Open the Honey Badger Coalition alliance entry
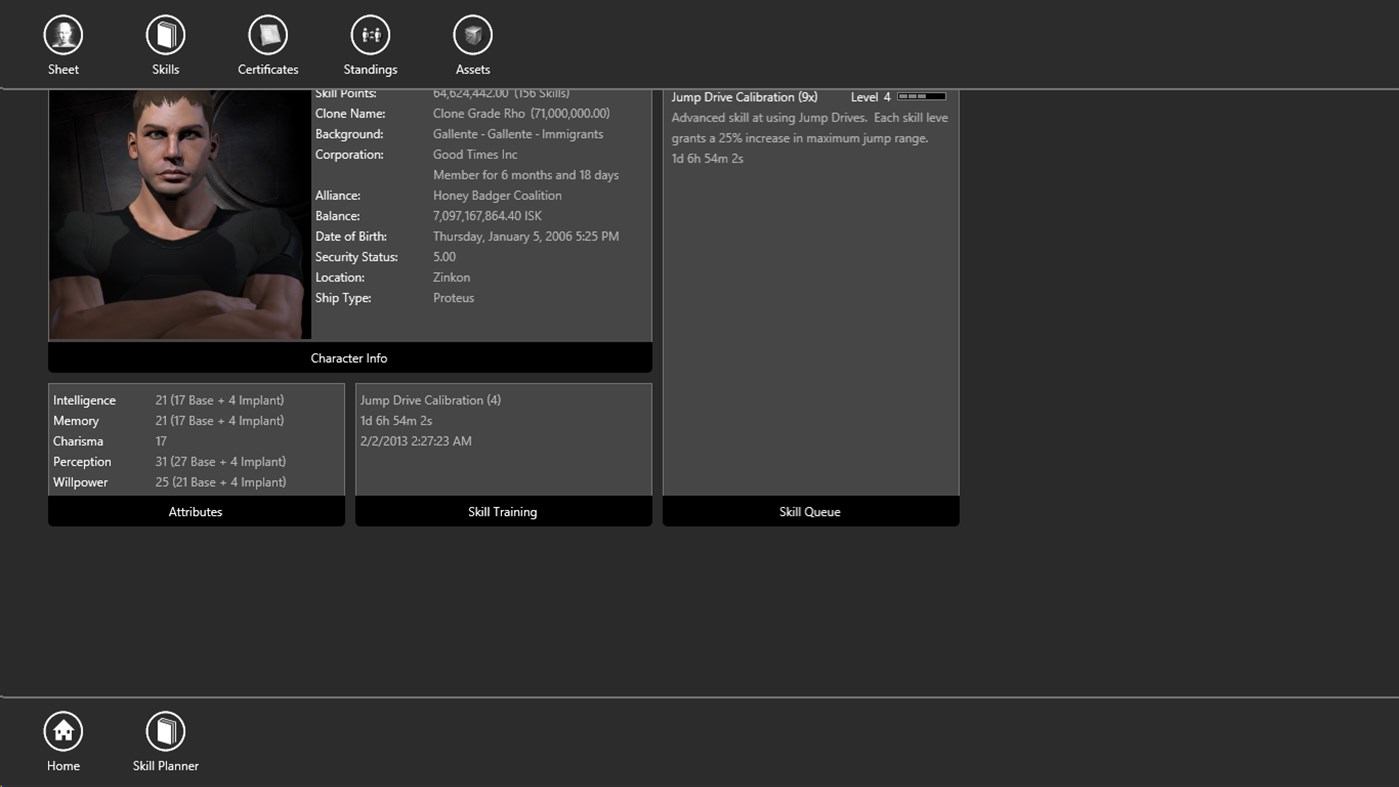The width and height of the screenshot is (1399, 787). (497, 195)
